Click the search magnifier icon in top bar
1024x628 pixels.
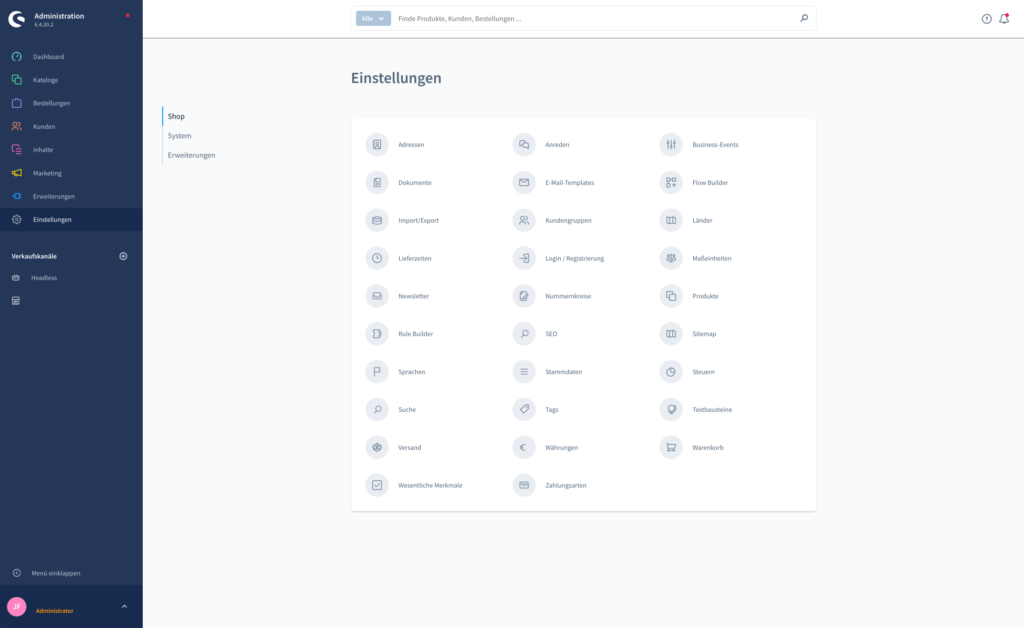point(804,18)
